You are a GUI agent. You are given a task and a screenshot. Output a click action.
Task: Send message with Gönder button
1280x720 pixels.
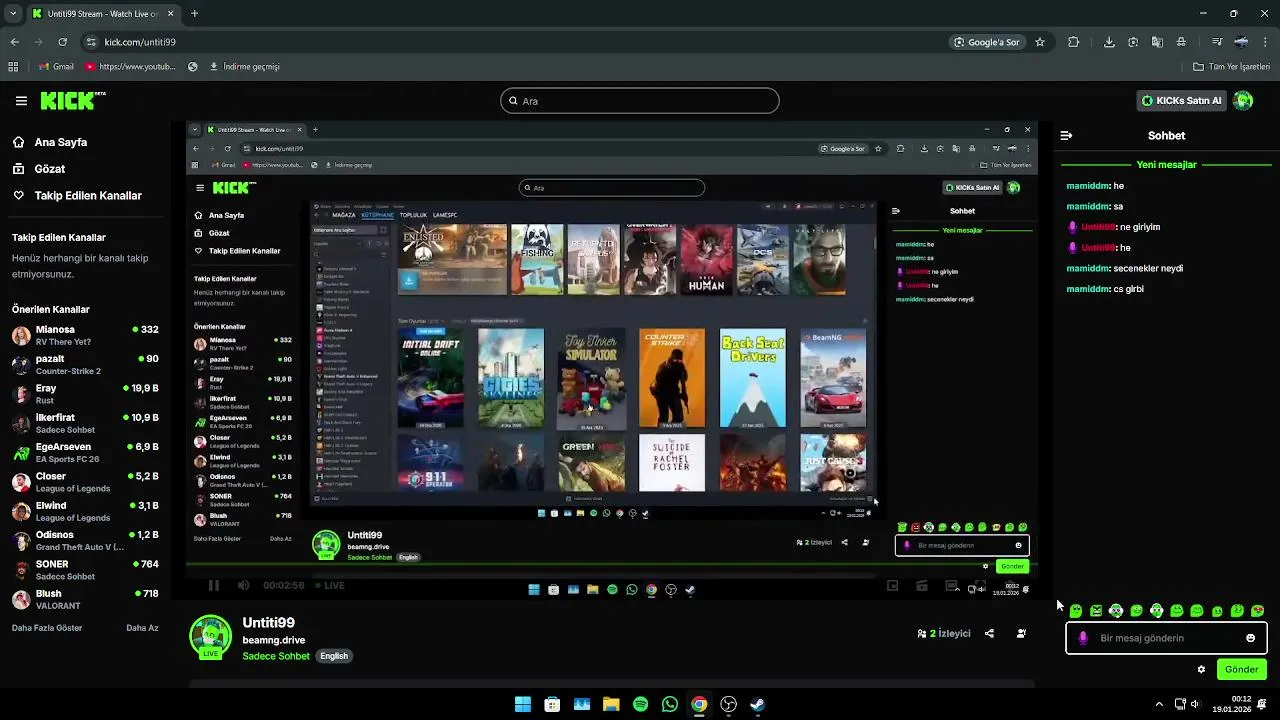(x=1241, y=669)
